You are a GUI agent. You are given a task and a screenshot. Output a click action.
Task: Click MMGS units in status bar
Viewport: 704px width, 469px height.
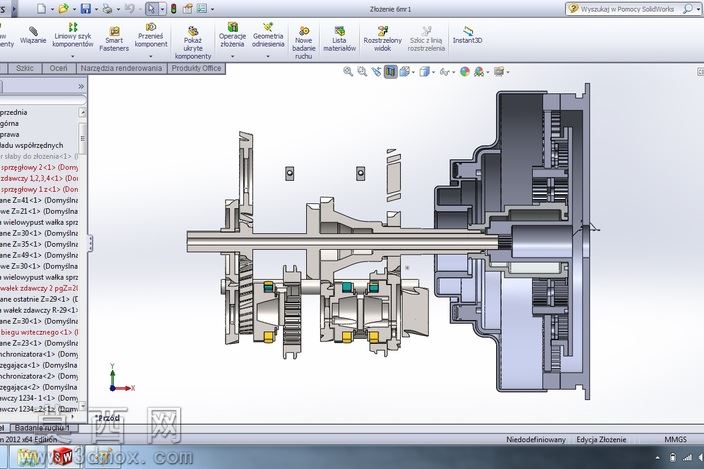tap(675, 439)
